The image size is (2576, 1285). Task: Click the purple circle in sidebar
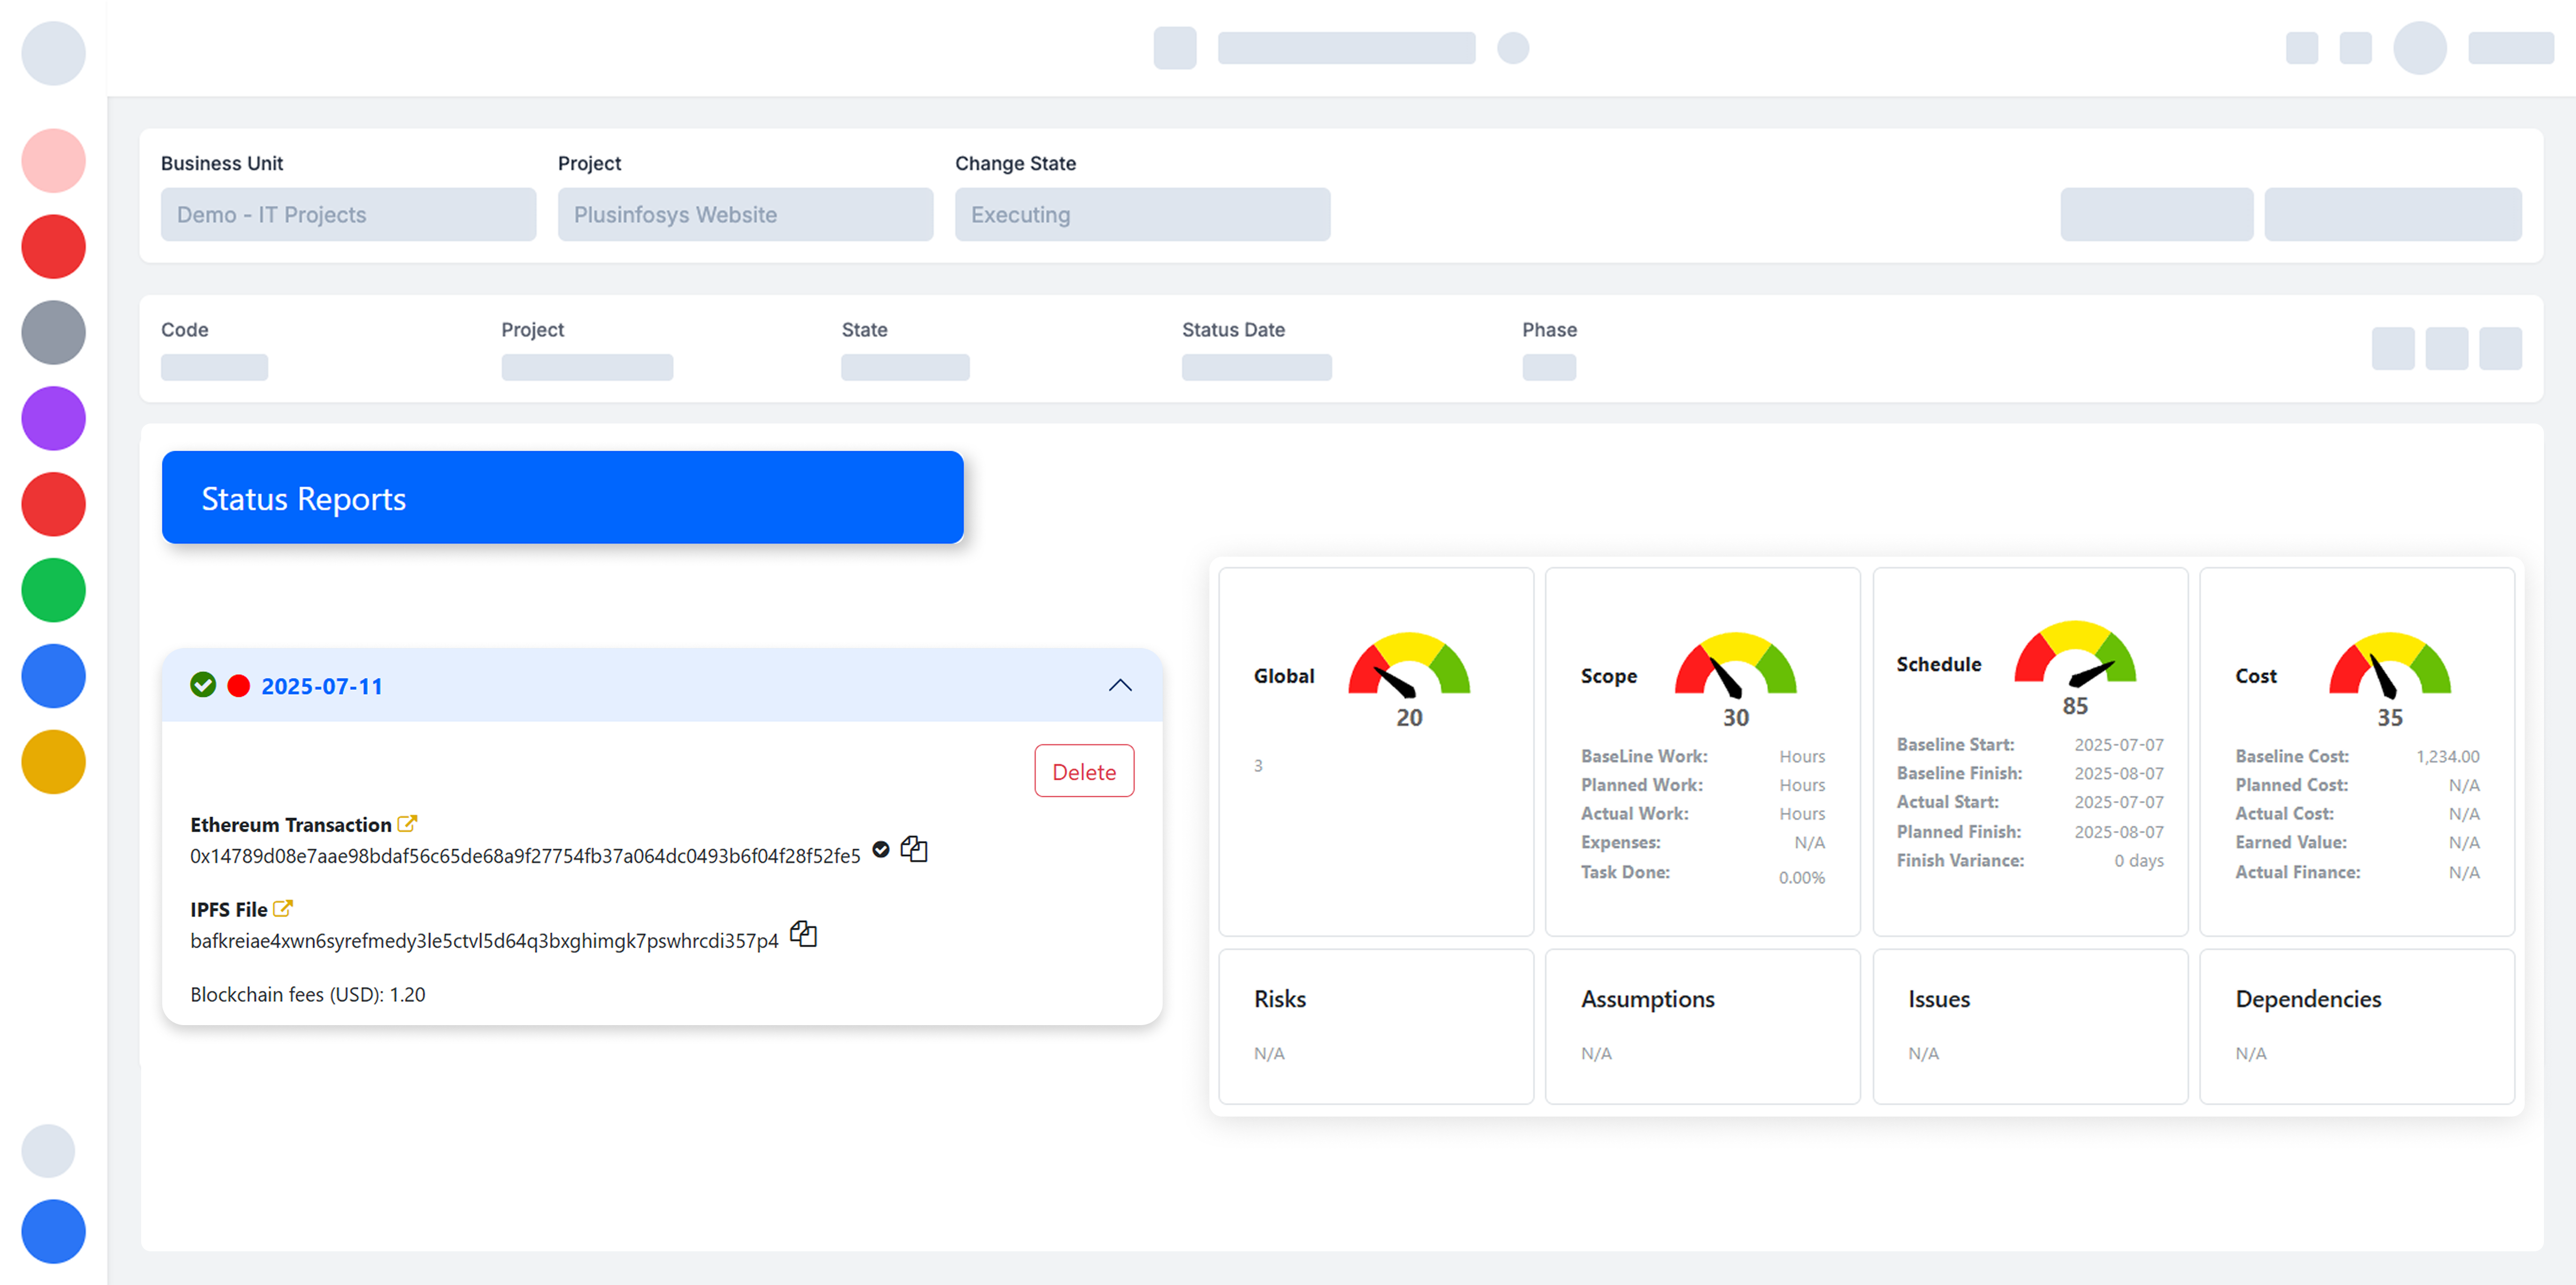point(53,418)
